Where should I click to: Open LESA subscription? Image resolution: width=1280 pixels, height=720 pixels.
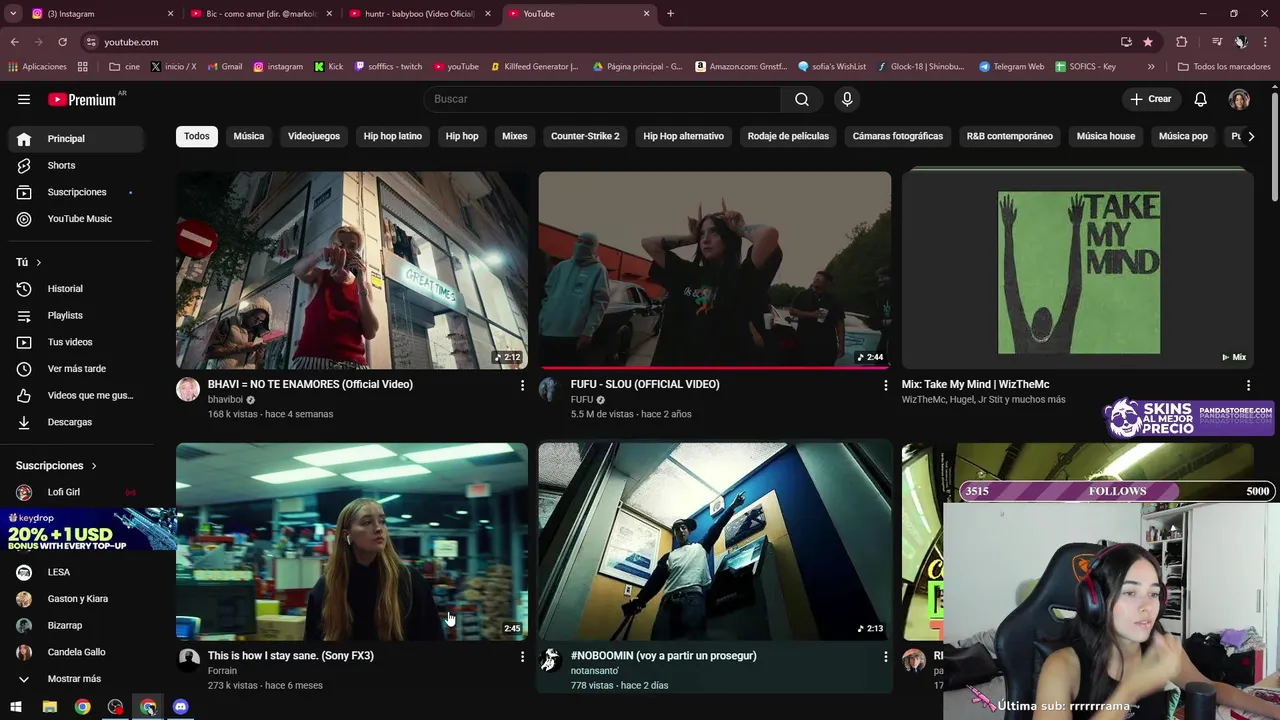(76, 572)
